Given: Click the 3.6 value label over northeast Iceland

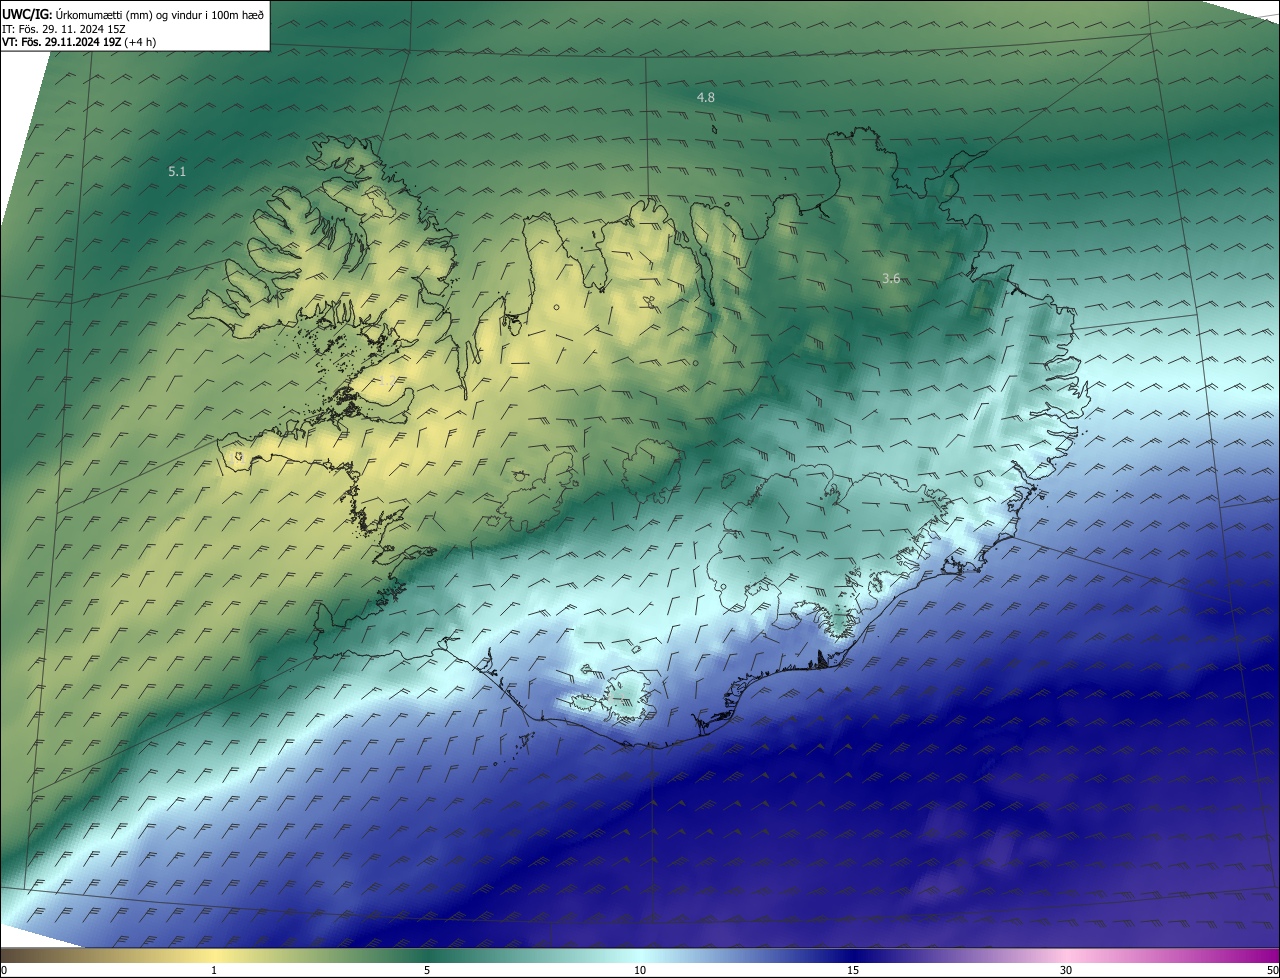Looking at the screenshot, I should [x=891, y=279].
